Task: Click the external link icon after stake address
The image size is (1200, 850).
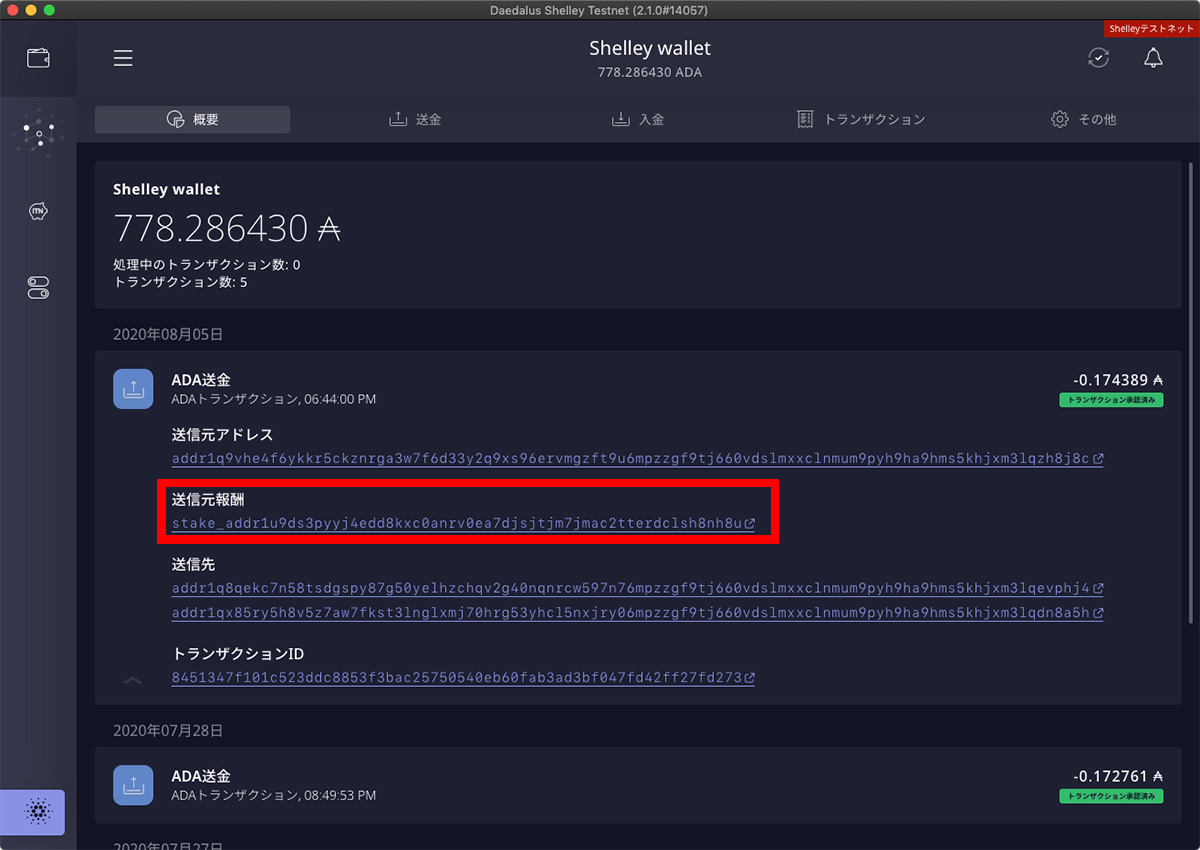Action: tap(749, 523)
